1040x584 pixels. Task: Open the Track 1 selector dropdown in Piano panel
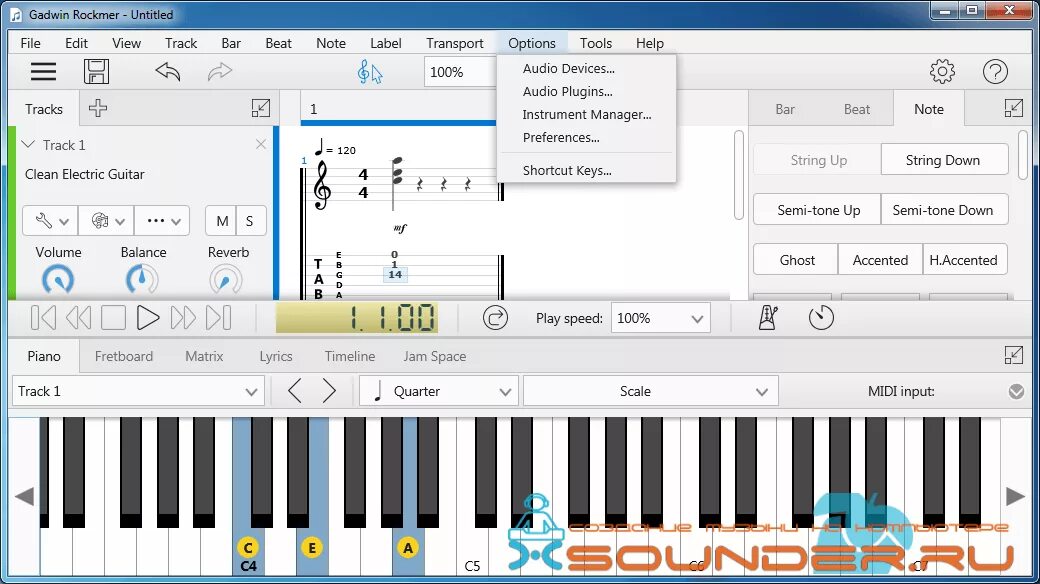(138, 391)
